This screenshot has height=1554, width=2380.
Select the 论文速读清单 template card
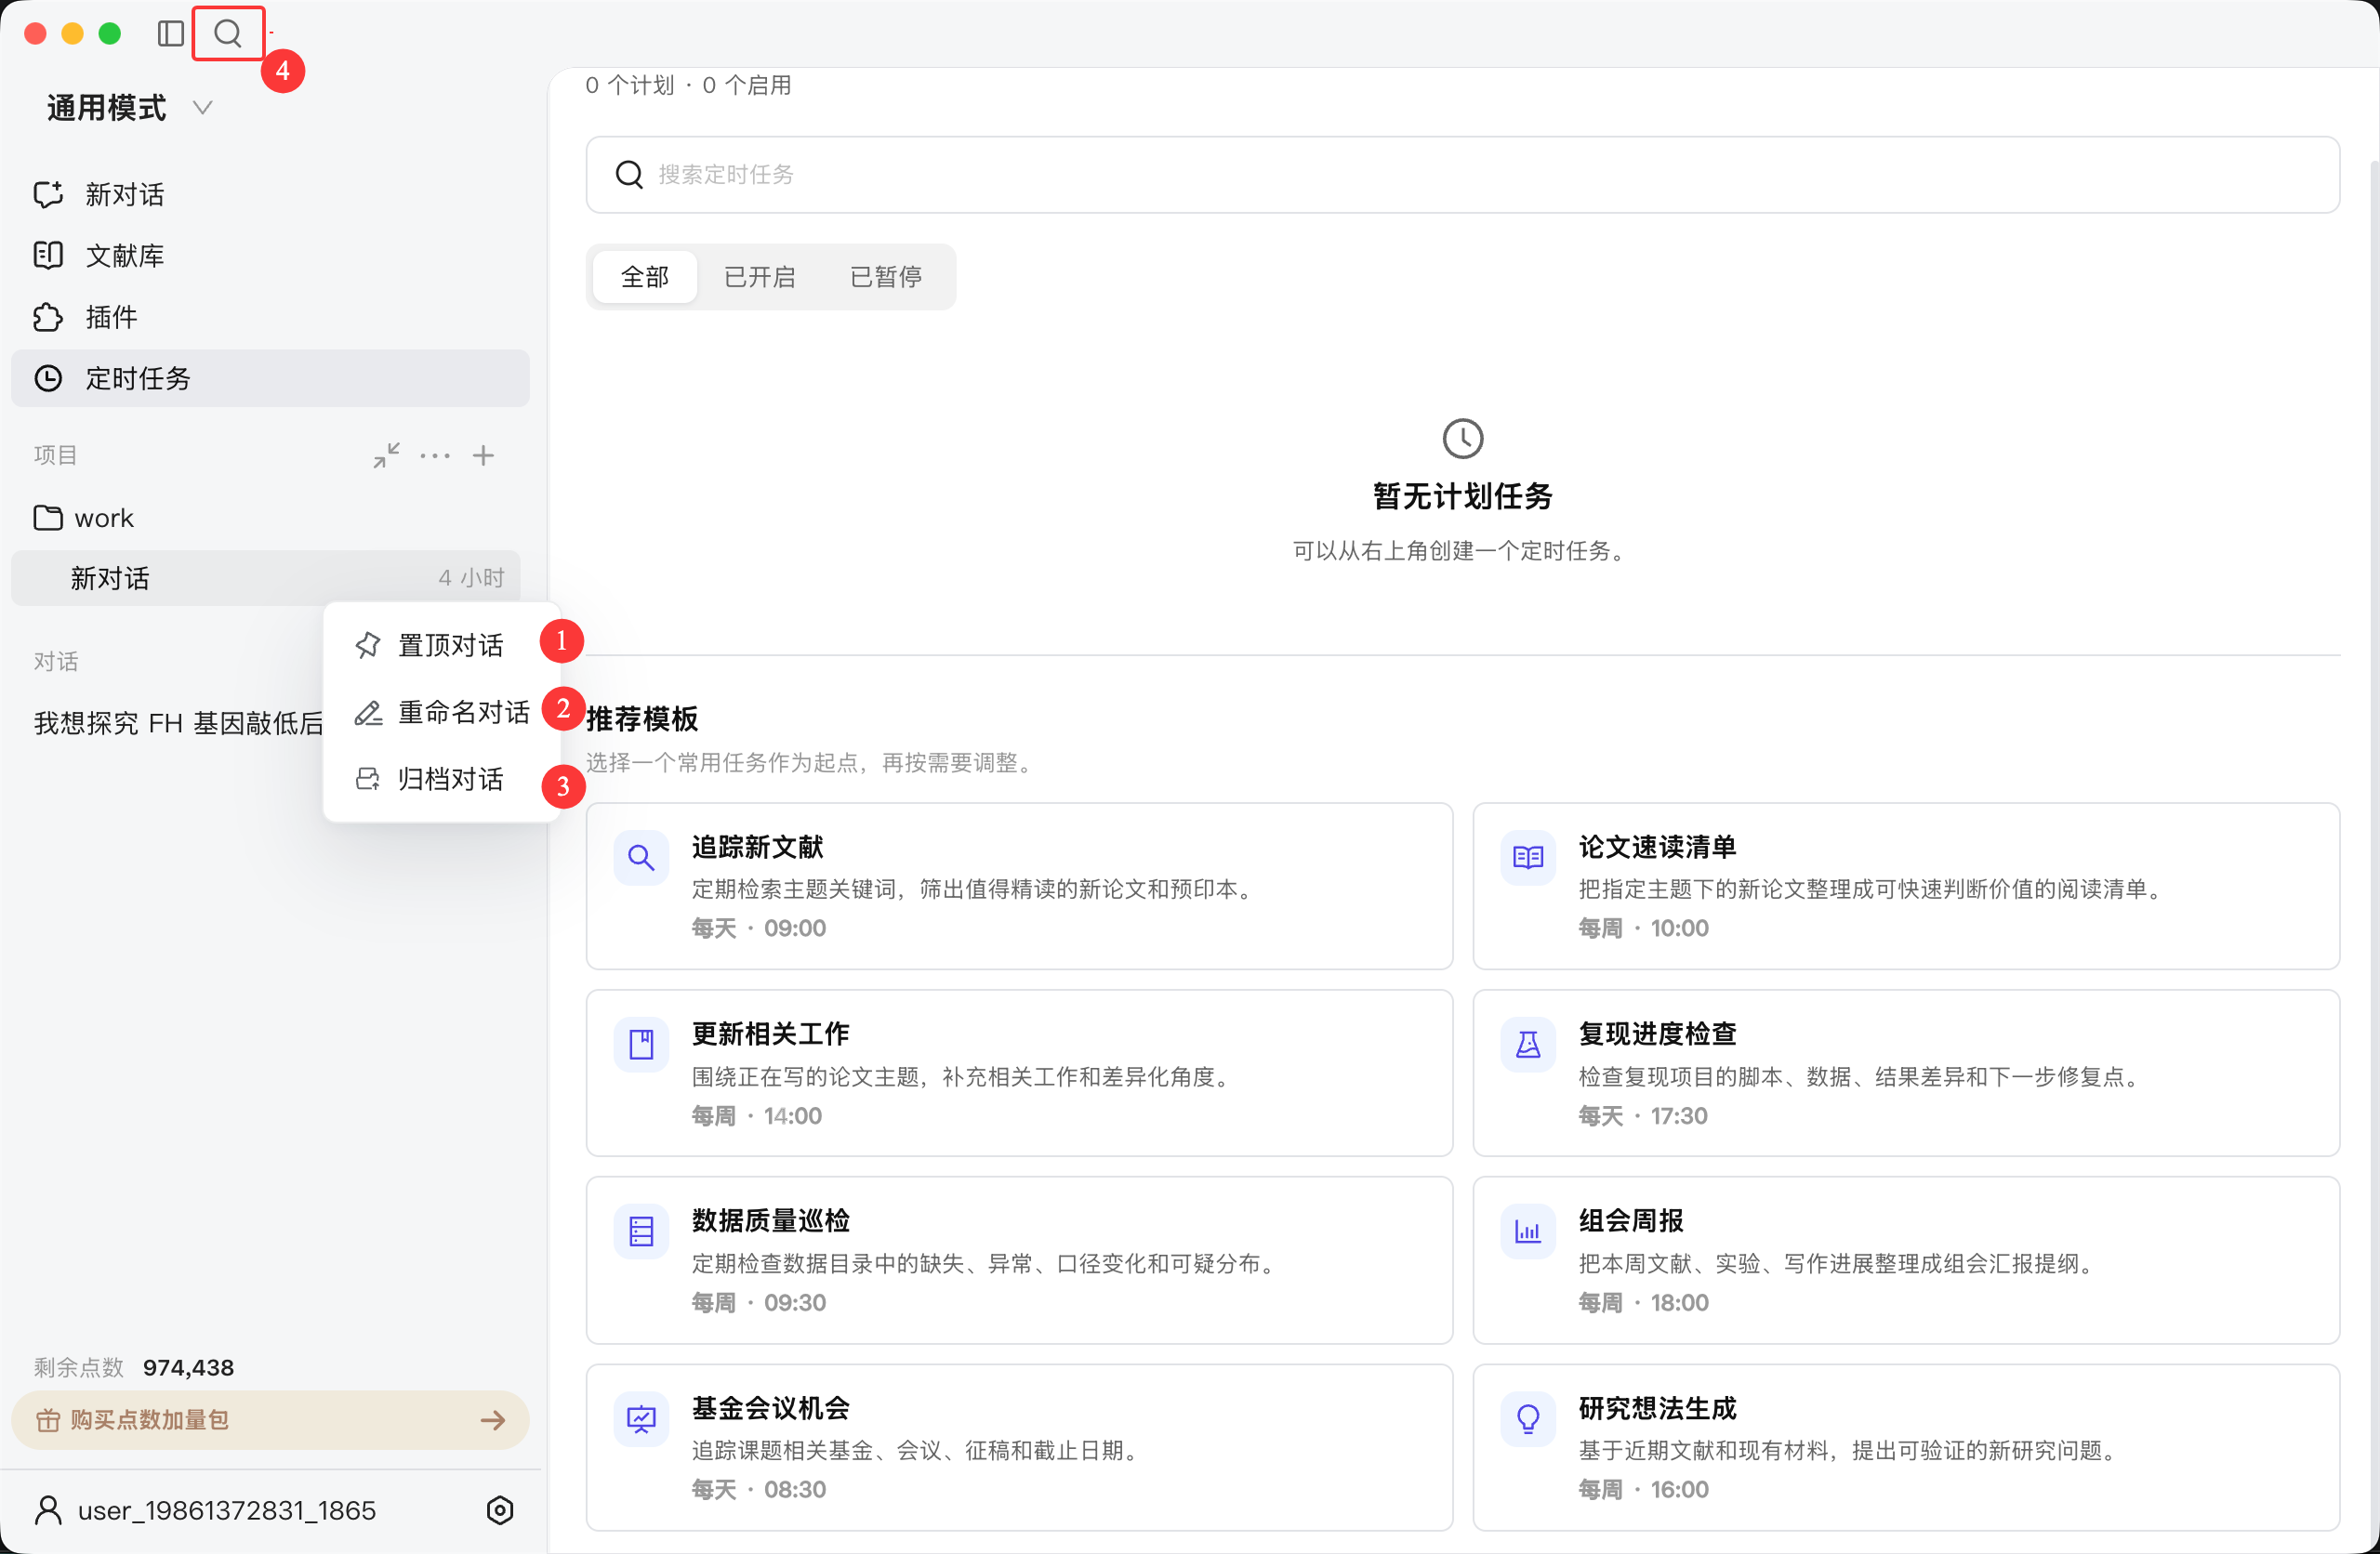pyautogui.click(x=1906, y=886)
